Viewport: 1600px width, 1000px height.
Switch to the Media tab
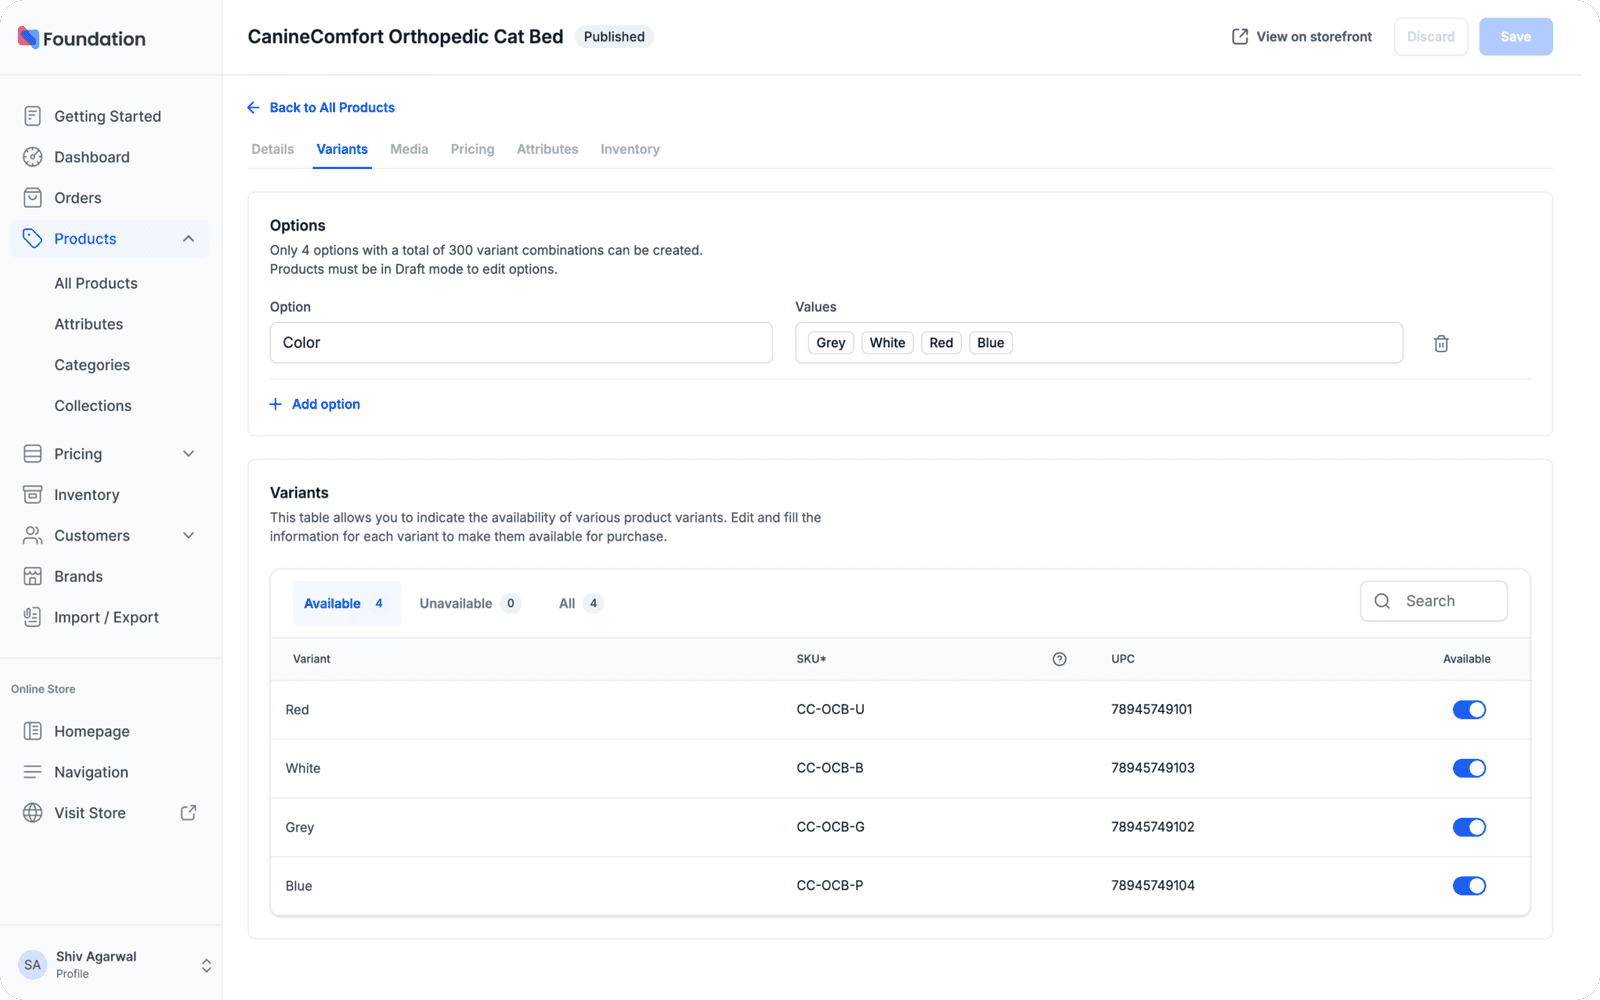pyautogui.click(x=409, y=149)
